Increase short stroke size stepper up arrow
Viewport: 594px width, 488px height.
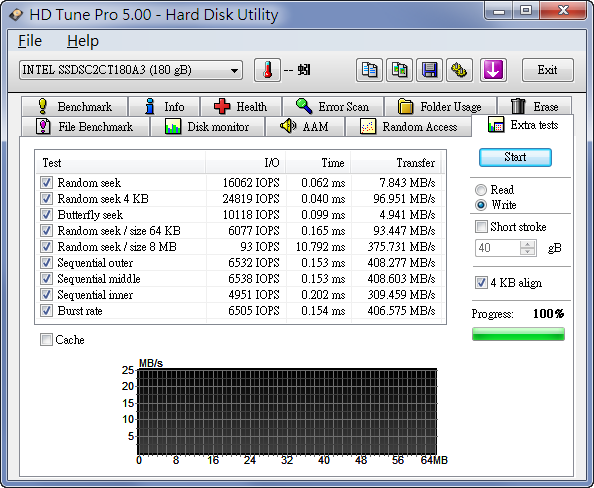click(x=527, y=244)
